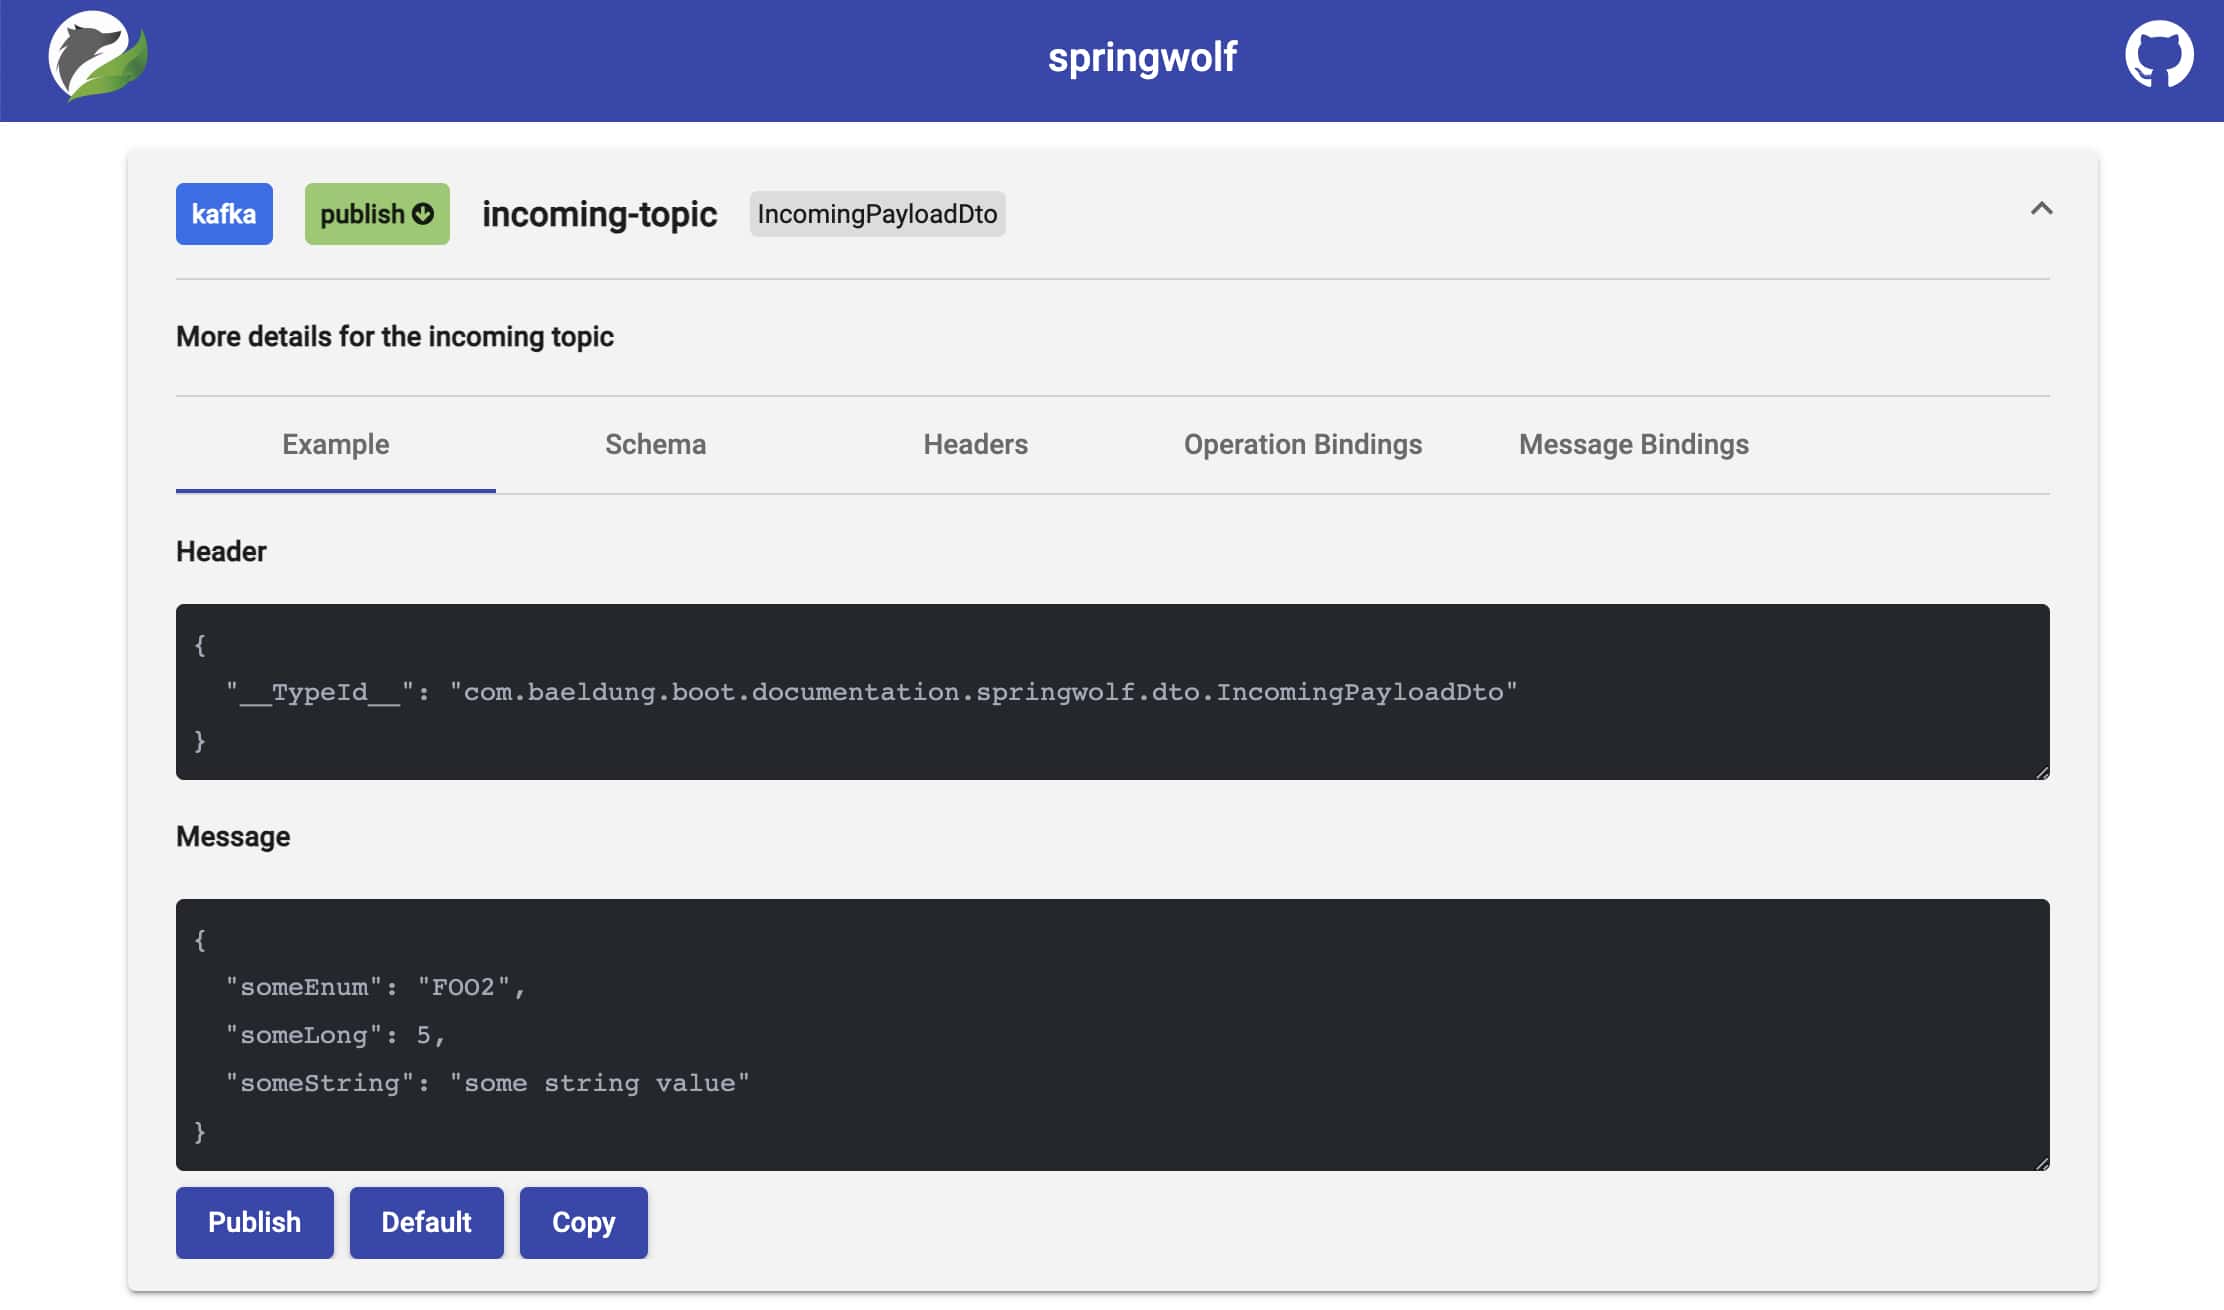Open the Schema tab
The height and width of the screenshot is (1310, 2224).
(x=656, y=444)
